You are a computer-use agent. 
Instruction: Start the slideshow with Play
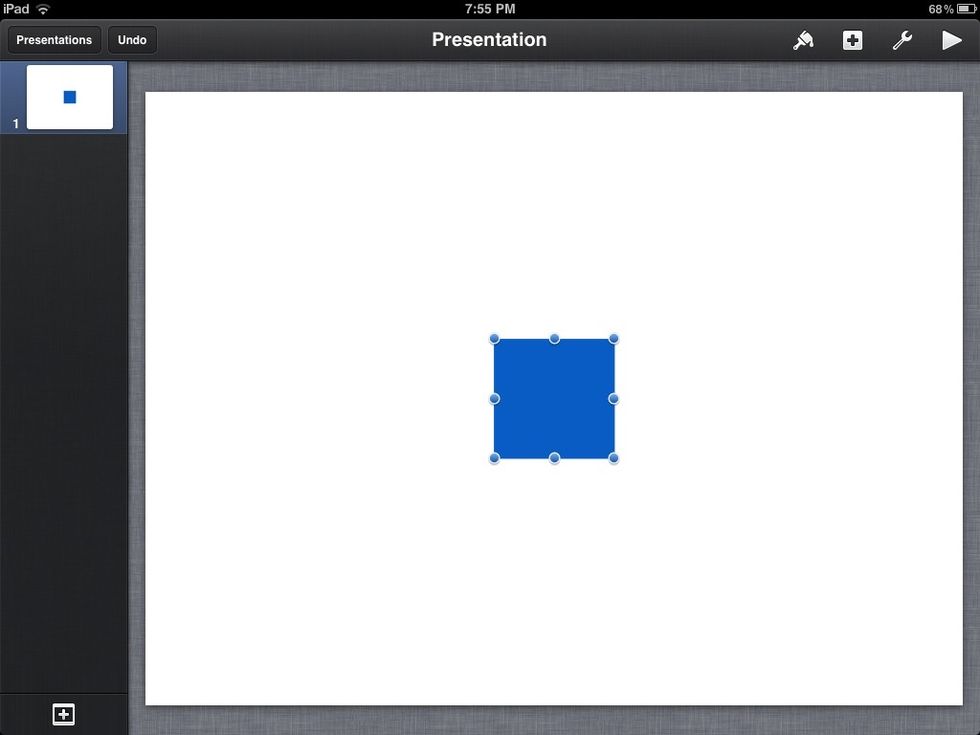point(951,40)
